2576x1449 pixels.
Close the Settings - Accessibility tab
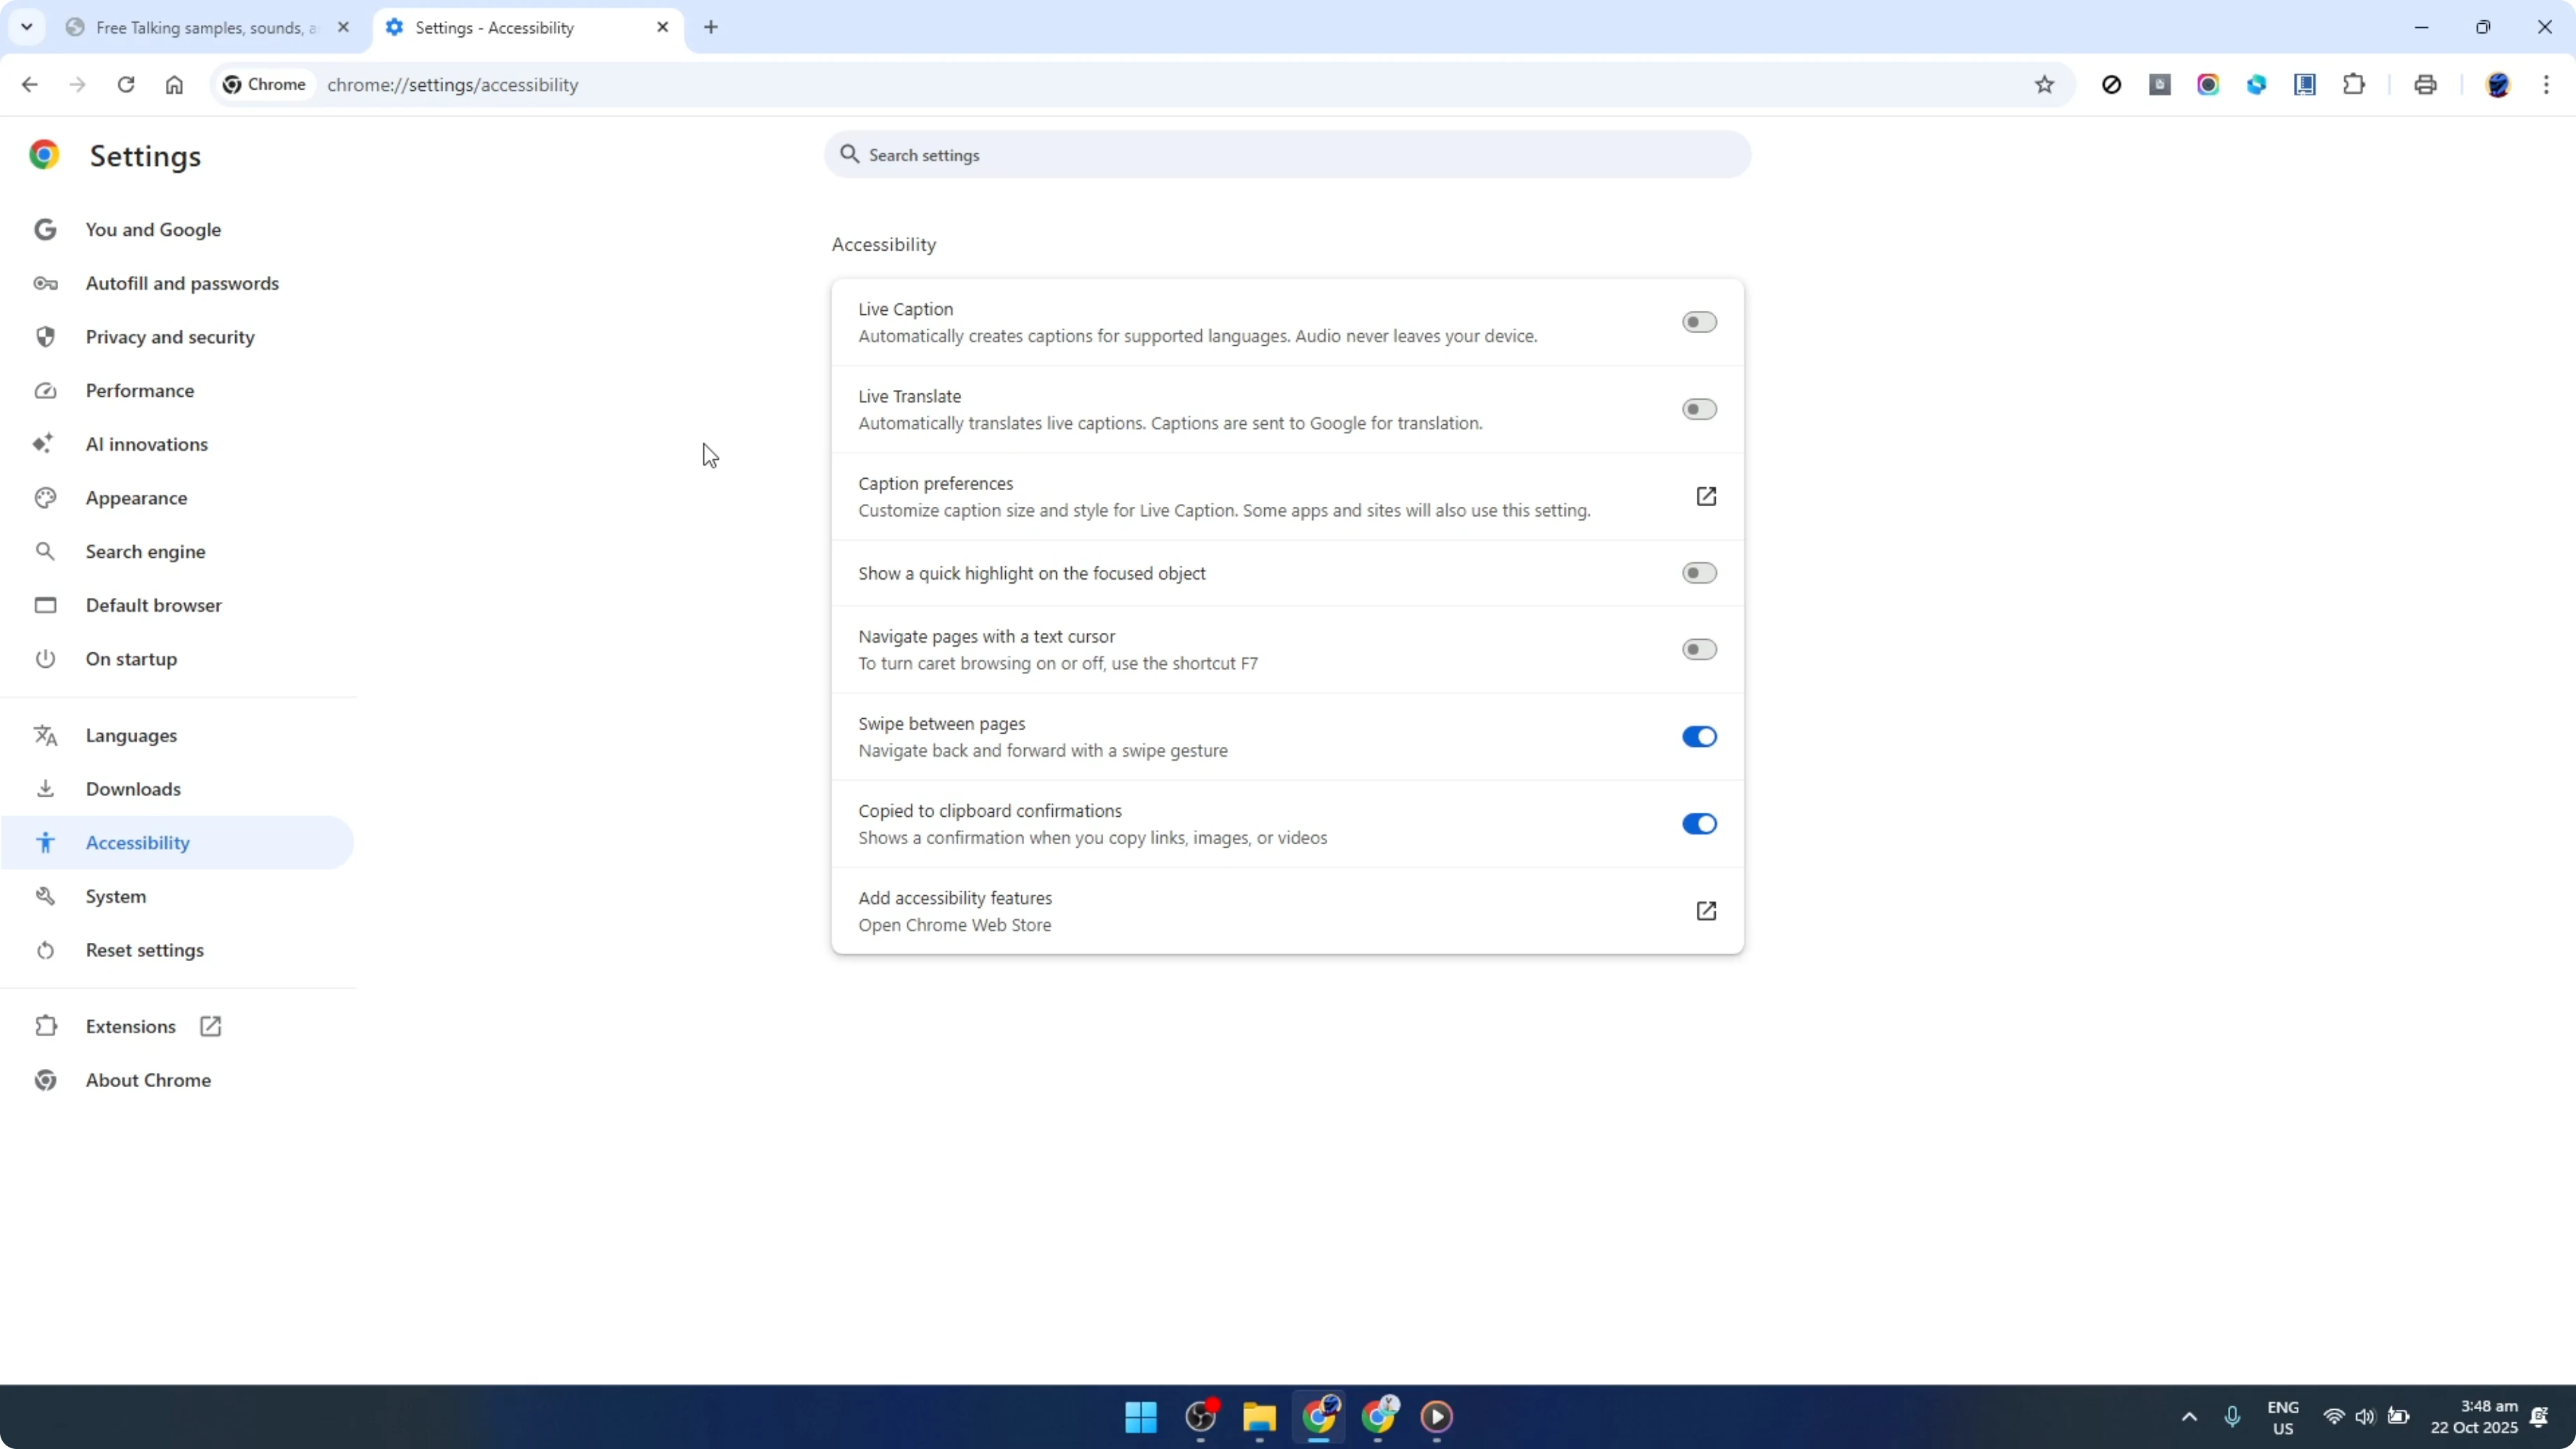[x=662, y=28]
